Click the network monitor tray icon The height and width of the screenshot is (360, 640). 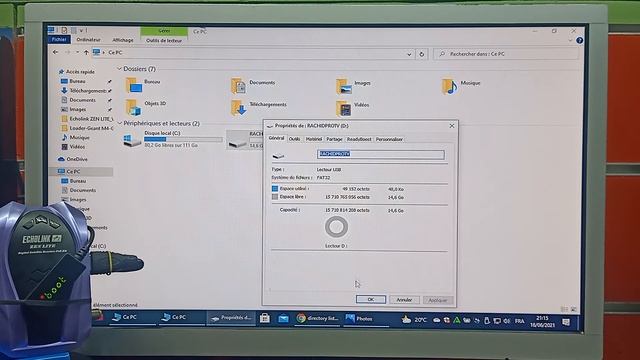[x=497, y=321]
